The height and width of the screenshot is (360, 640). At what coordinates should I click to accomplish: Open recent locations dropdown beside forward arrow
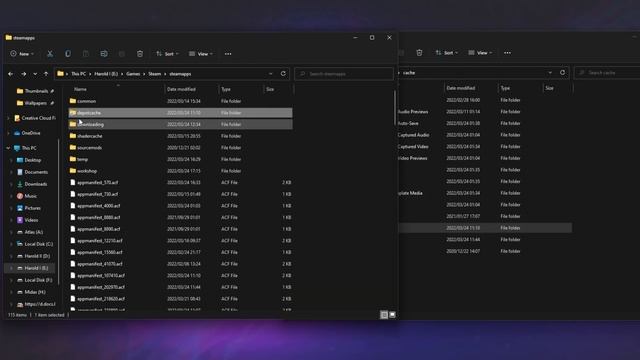tap(35, 74)
